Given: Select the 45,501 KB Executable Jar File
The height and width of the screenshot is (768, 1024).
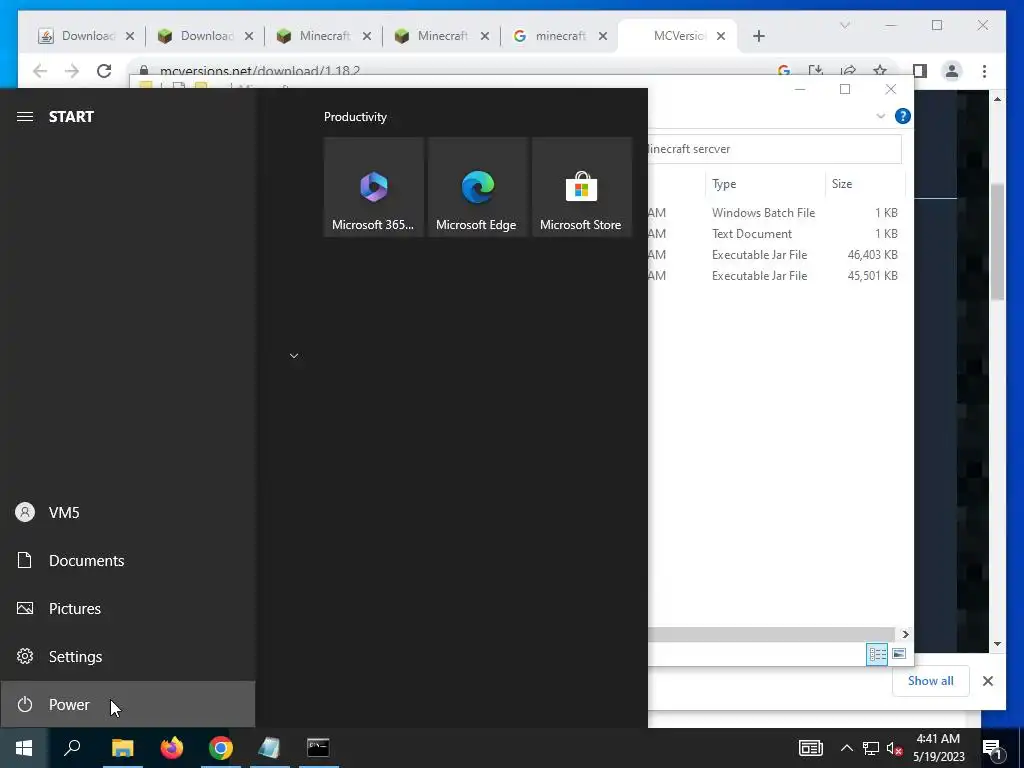Looking at the screenshot, I should pos(777,276).
